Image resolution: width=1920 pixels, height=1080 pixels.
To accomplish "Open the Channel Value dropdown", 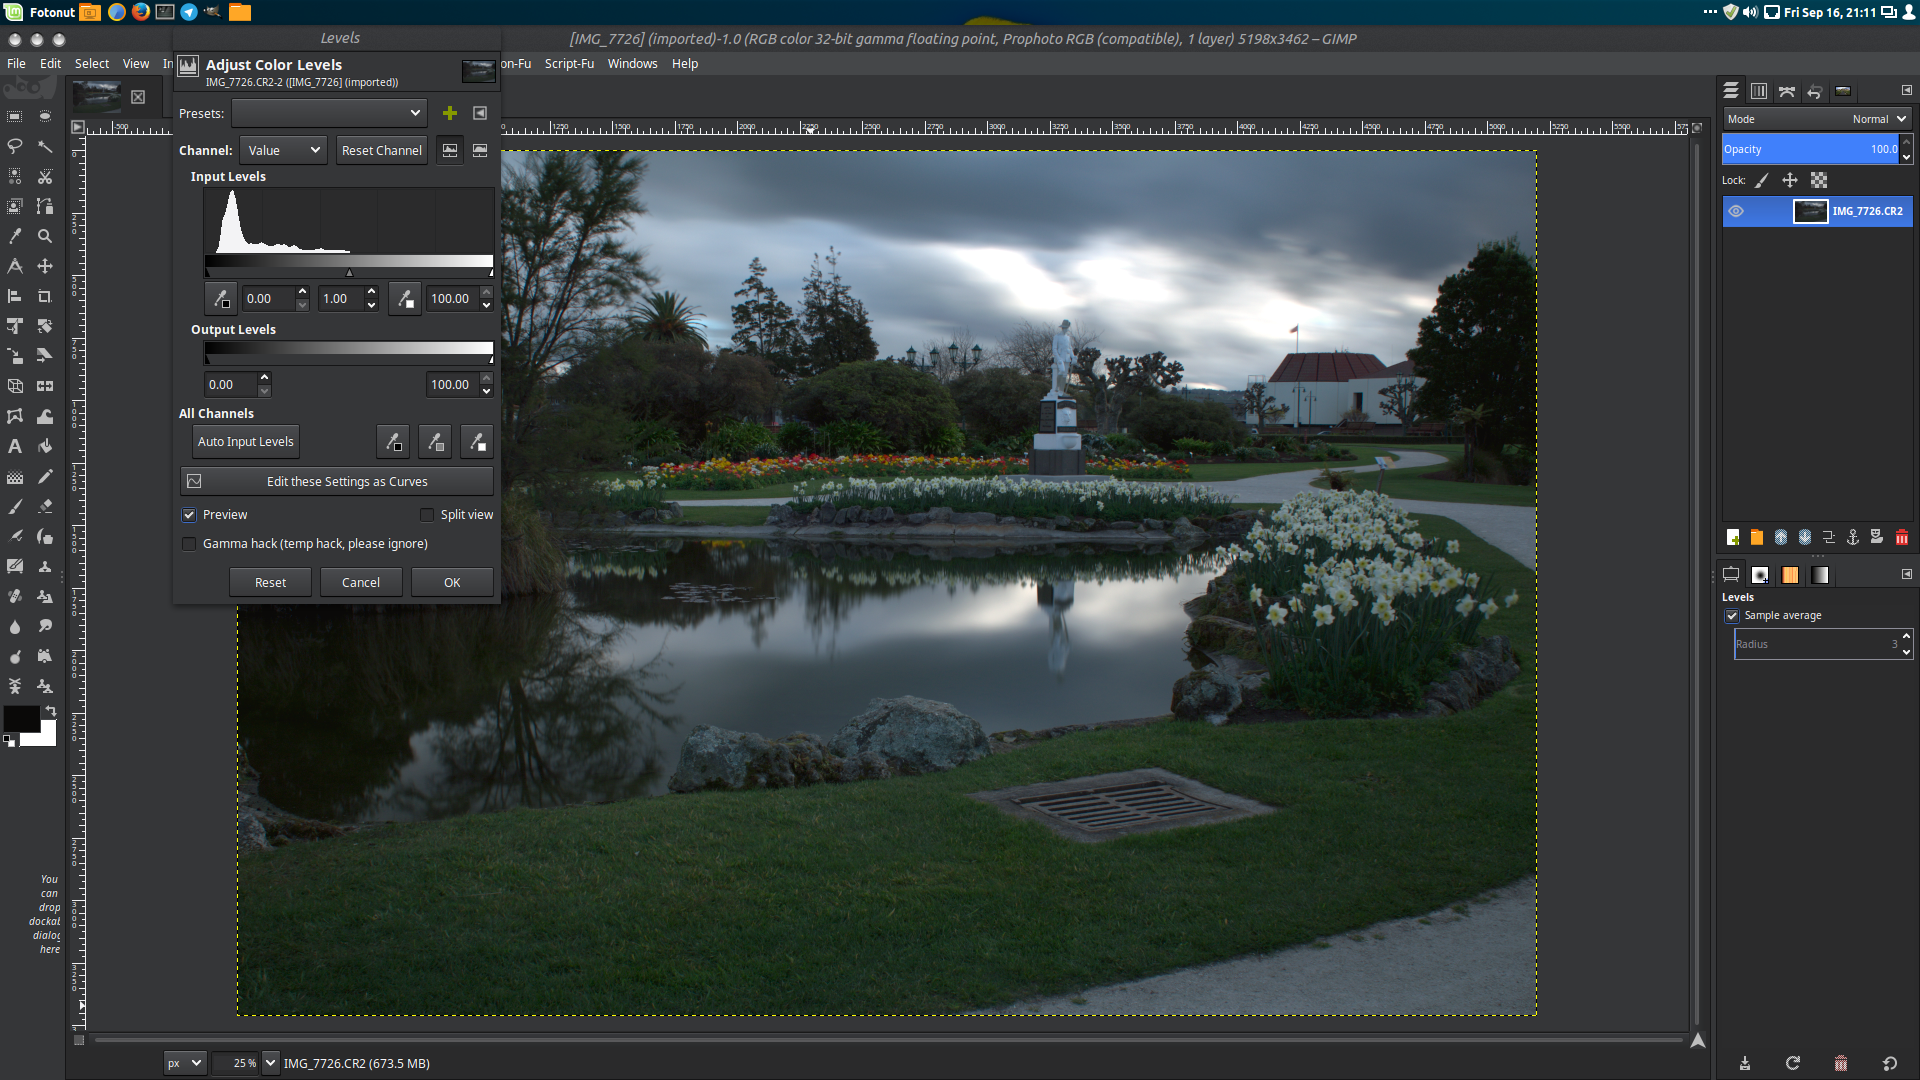I will coord(283,150).
